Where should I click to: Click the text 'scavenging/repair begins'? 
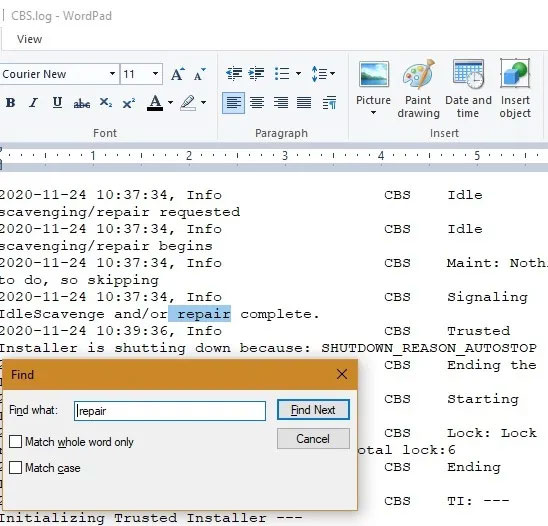coord(106,246)
